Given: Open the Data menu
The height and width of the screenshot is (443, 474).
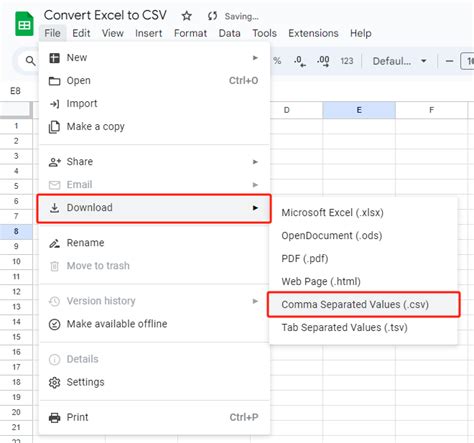Looking at the screenshot, I should coord(230,33).
